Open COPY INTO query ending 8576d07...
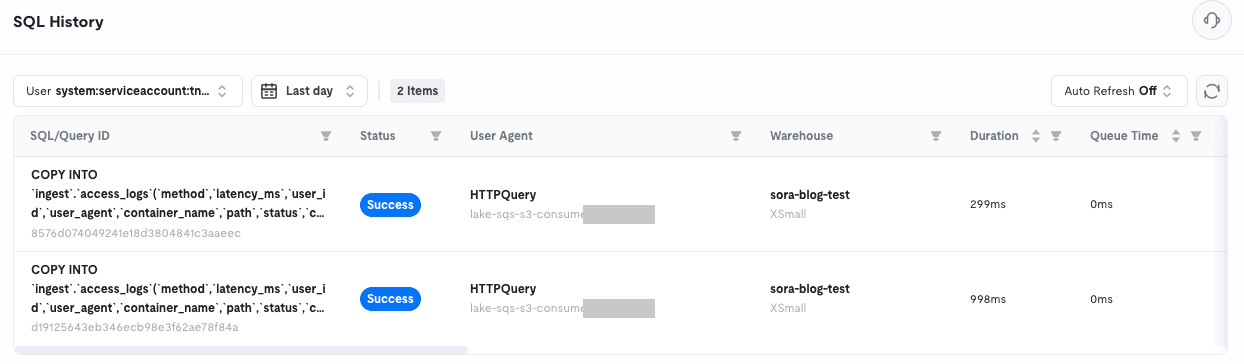This screenshot has width=1244, height=364. 178,195
